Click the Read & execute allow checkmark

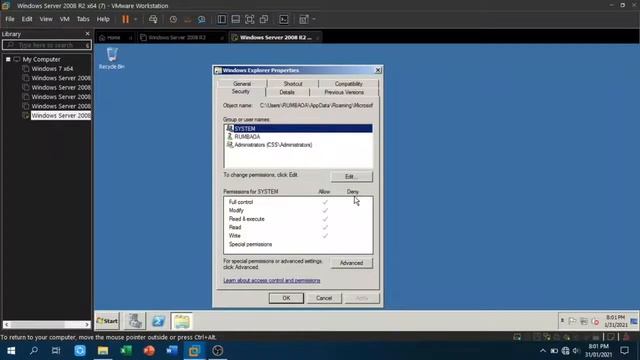click(325, 219)
